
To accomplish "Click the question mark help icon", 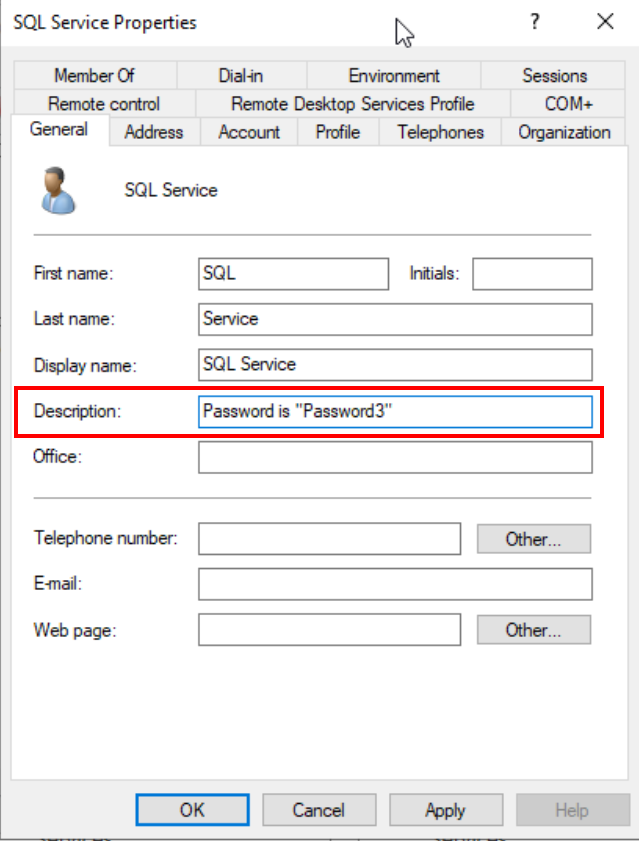I will point(536,22).
